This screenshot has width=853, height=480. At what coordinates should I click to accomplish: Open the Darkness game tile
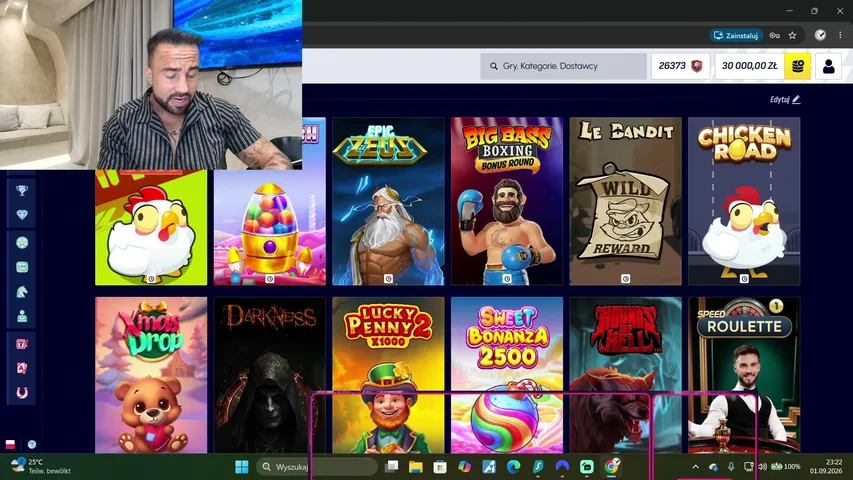pos(269,375)
